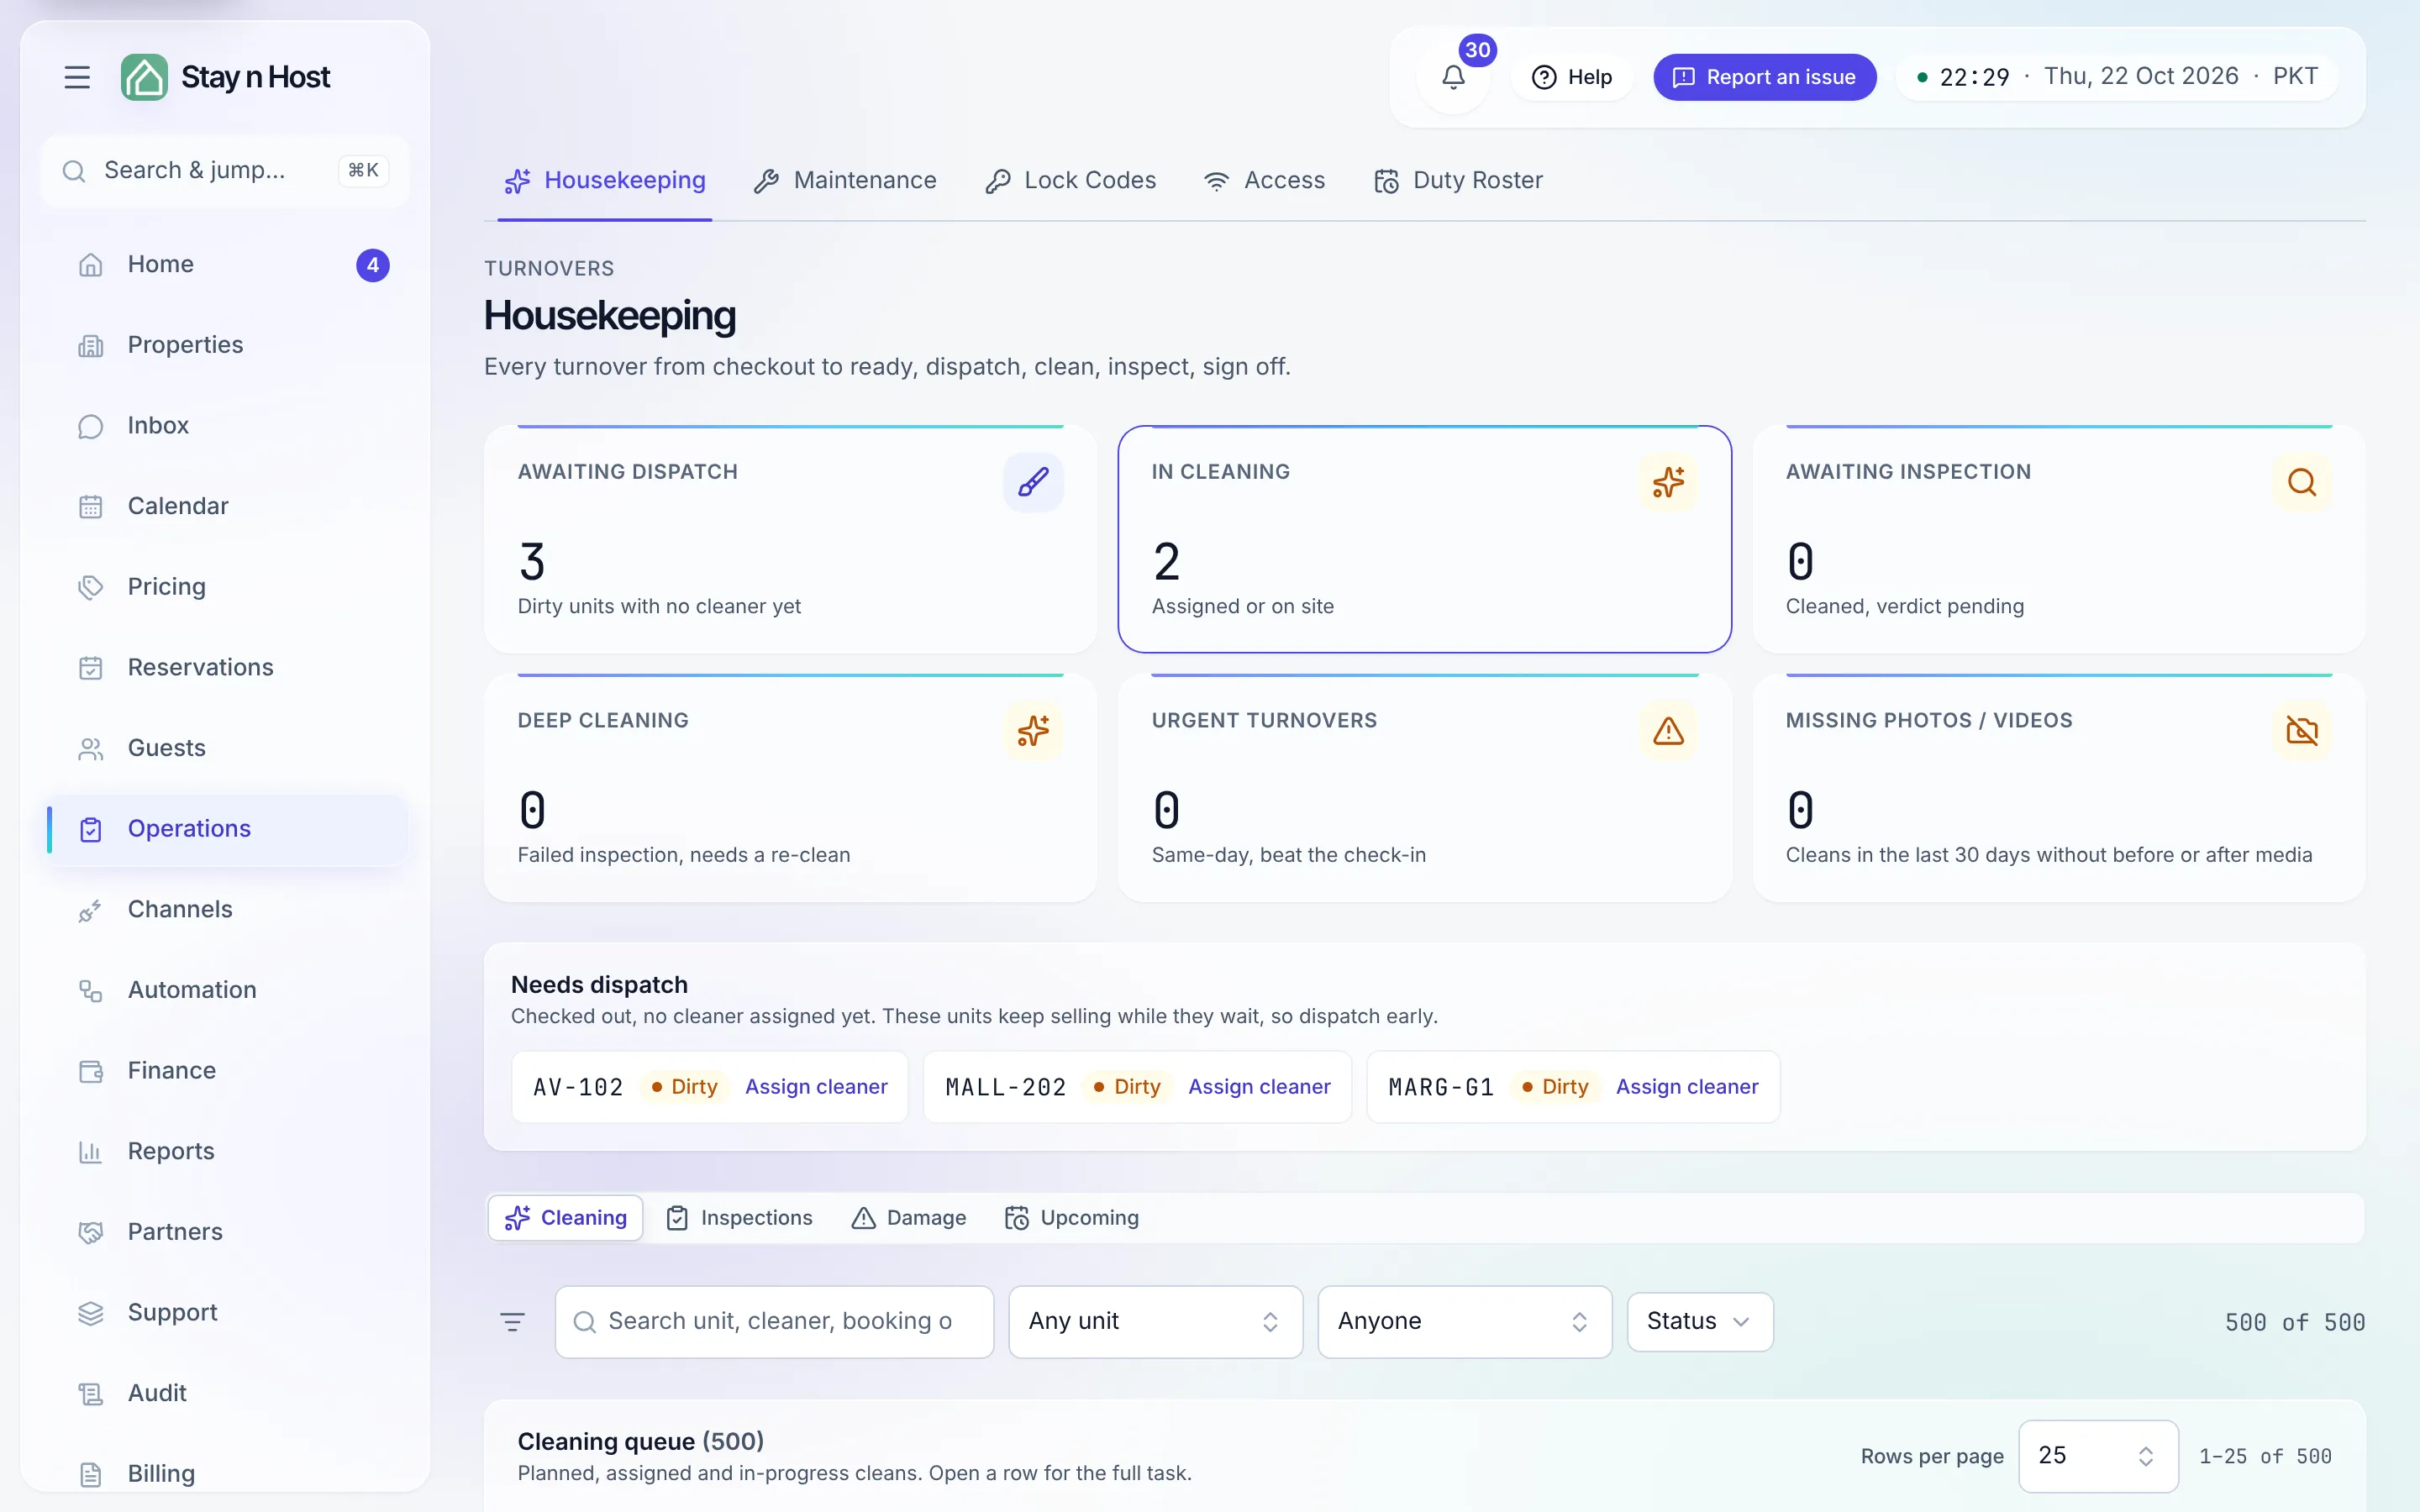
Task: Open the Status filter dropdown
Action: tap(1699, 1322)
